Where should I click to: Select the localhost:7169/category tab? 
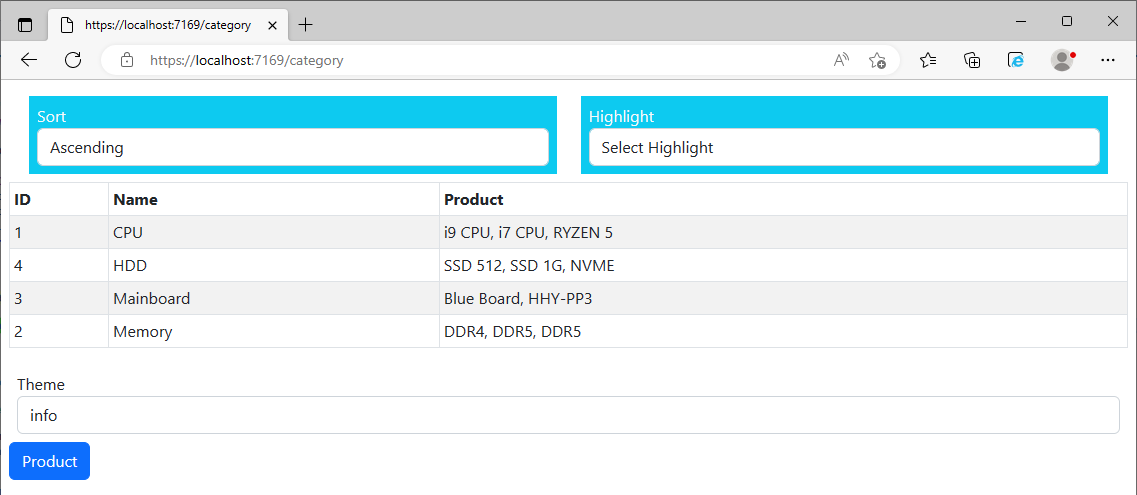168,25
